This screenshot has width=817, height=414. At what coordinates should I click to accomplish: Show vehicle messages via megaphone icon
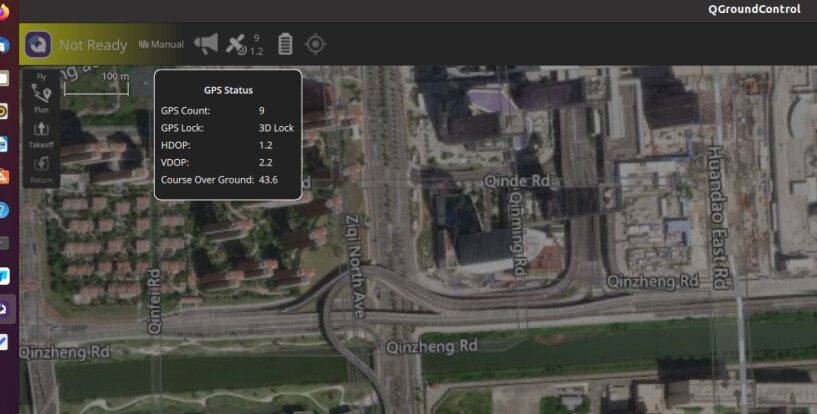[206, 44]
